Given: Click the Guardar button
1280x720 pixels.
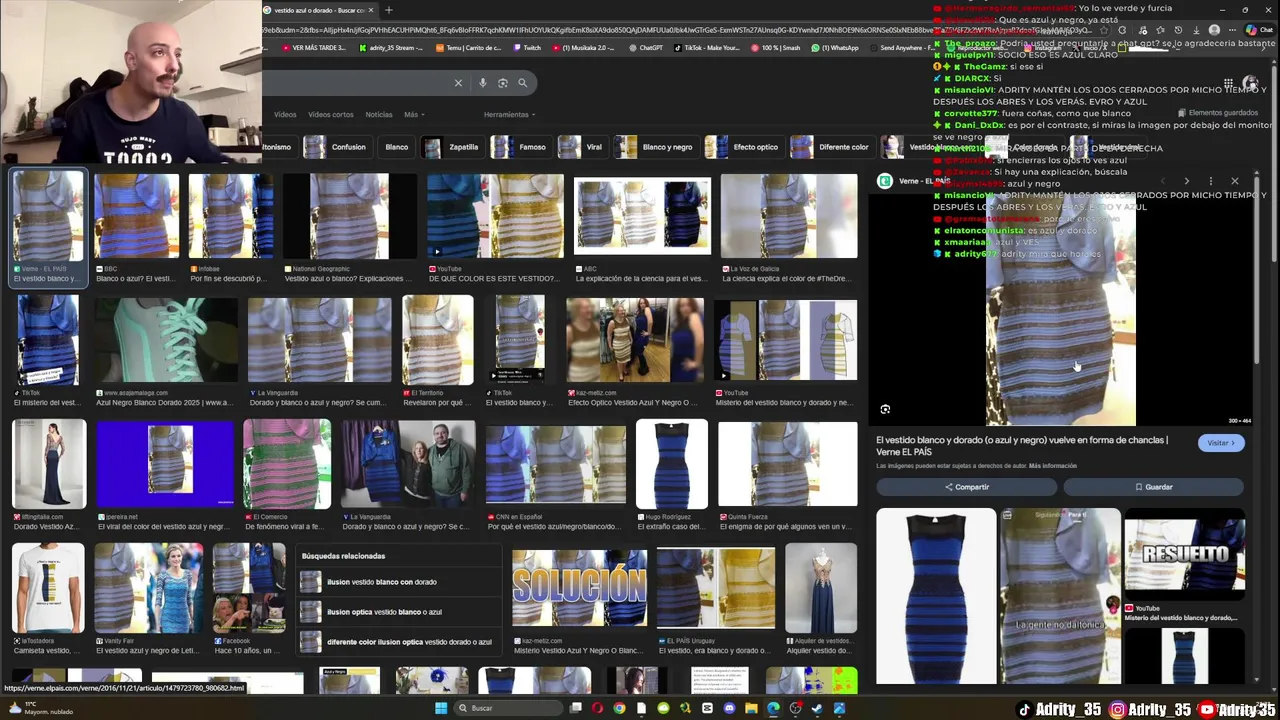Looking at the screenshot, I should [1153, 487].
